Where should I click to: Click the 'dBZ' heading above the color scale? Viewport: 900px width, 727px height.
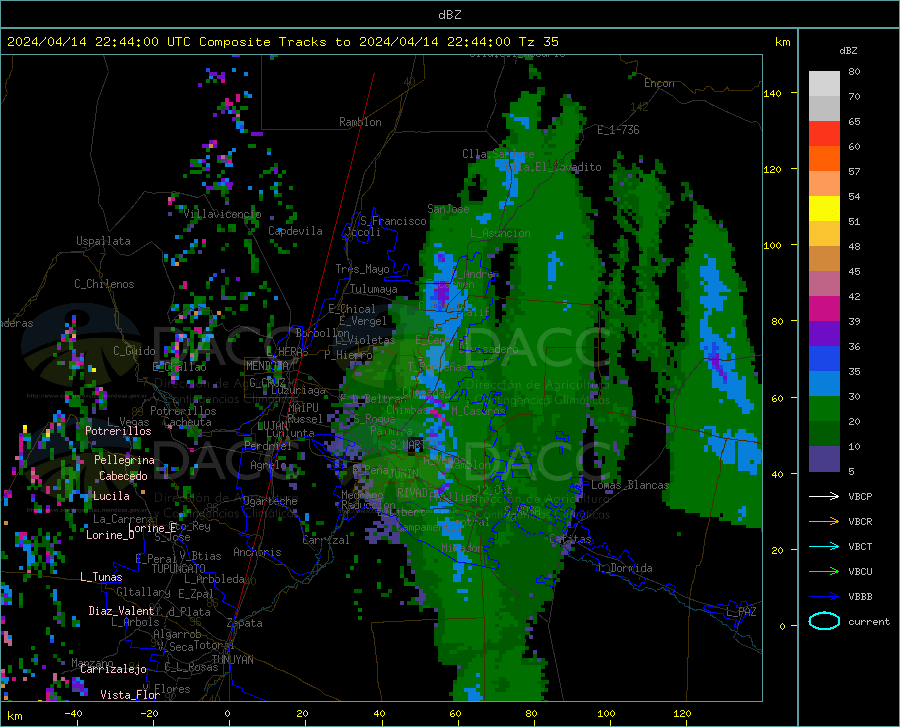[x=848, y=50]
